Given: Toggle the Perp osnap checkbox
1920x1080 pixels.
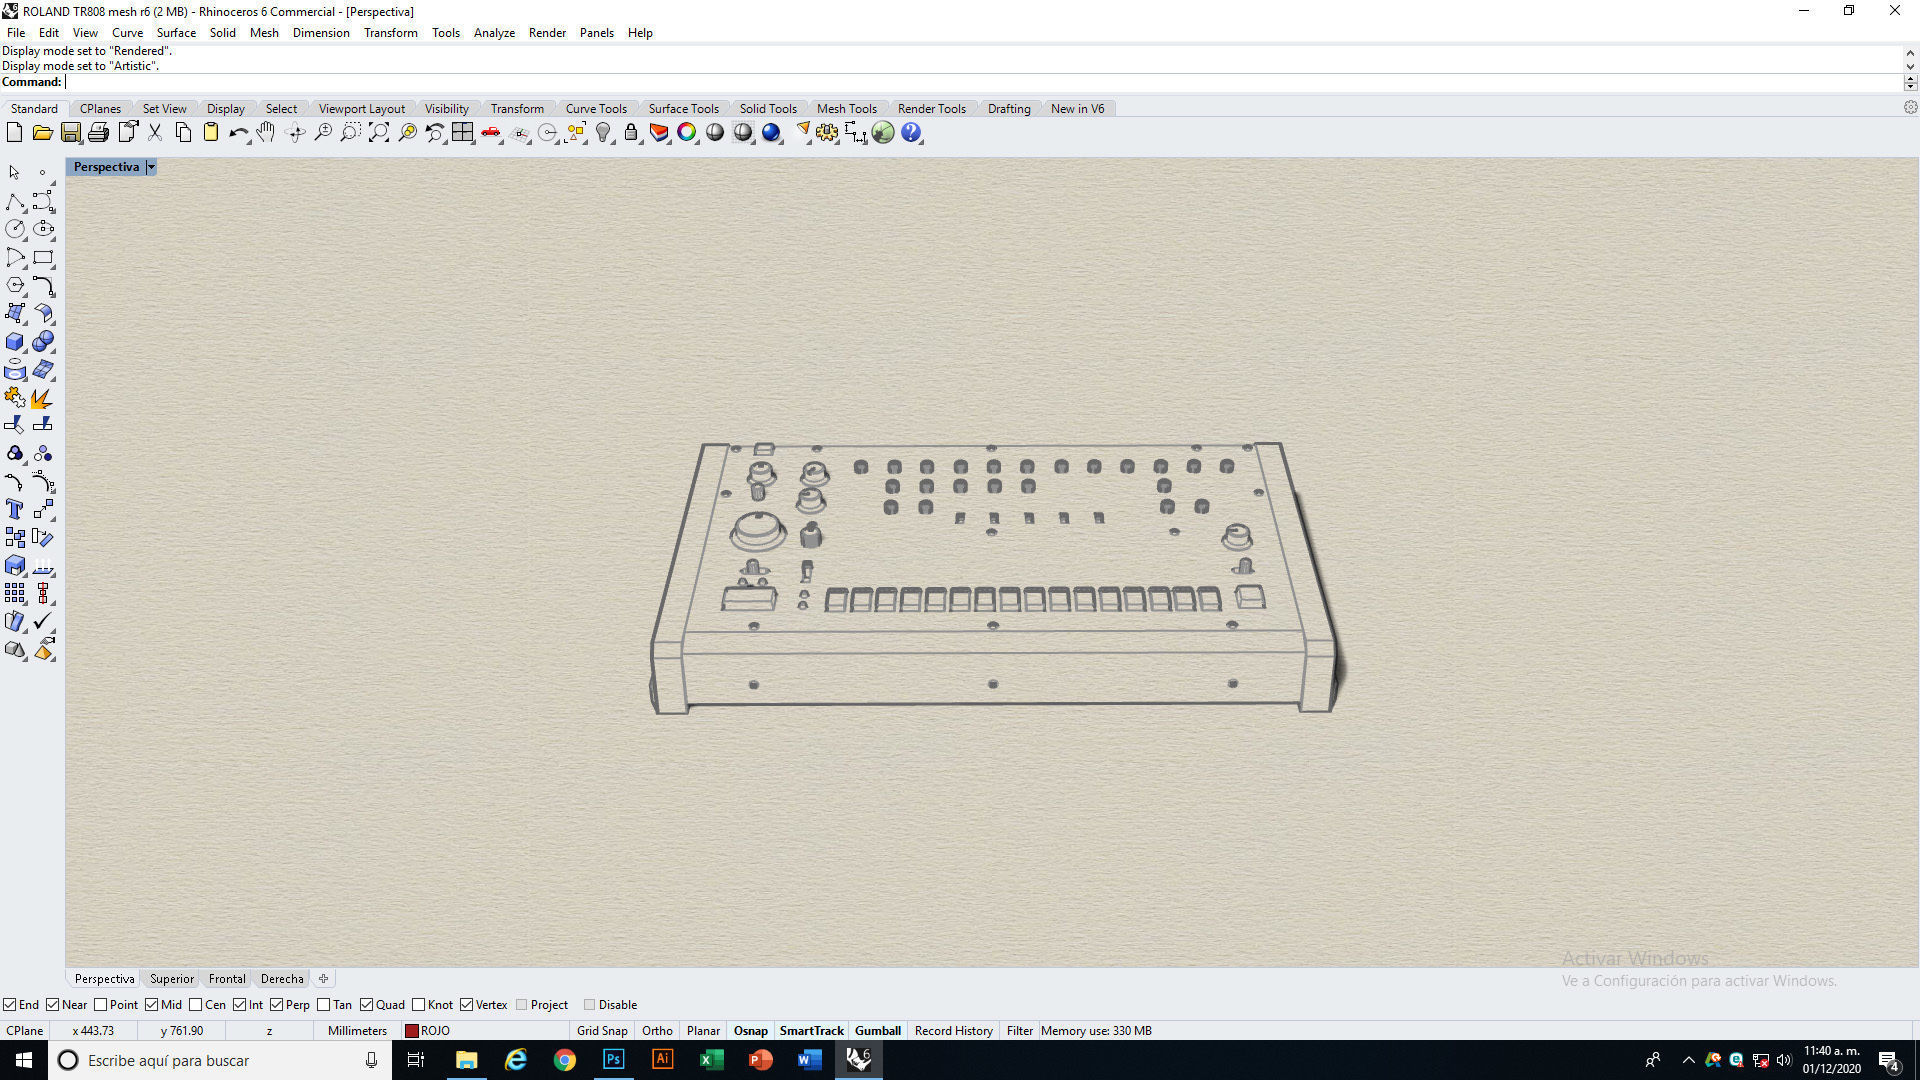Looking at the screenshot, I should (x=276, y=1005).
